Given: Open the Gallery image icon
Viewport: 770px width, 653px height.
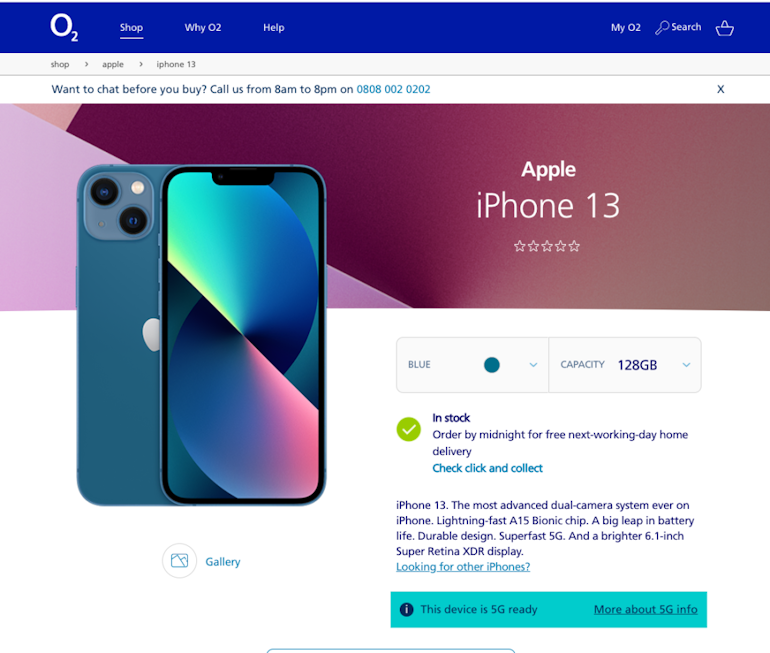Looking at the screenshot, I should click(x=179, y=561).
